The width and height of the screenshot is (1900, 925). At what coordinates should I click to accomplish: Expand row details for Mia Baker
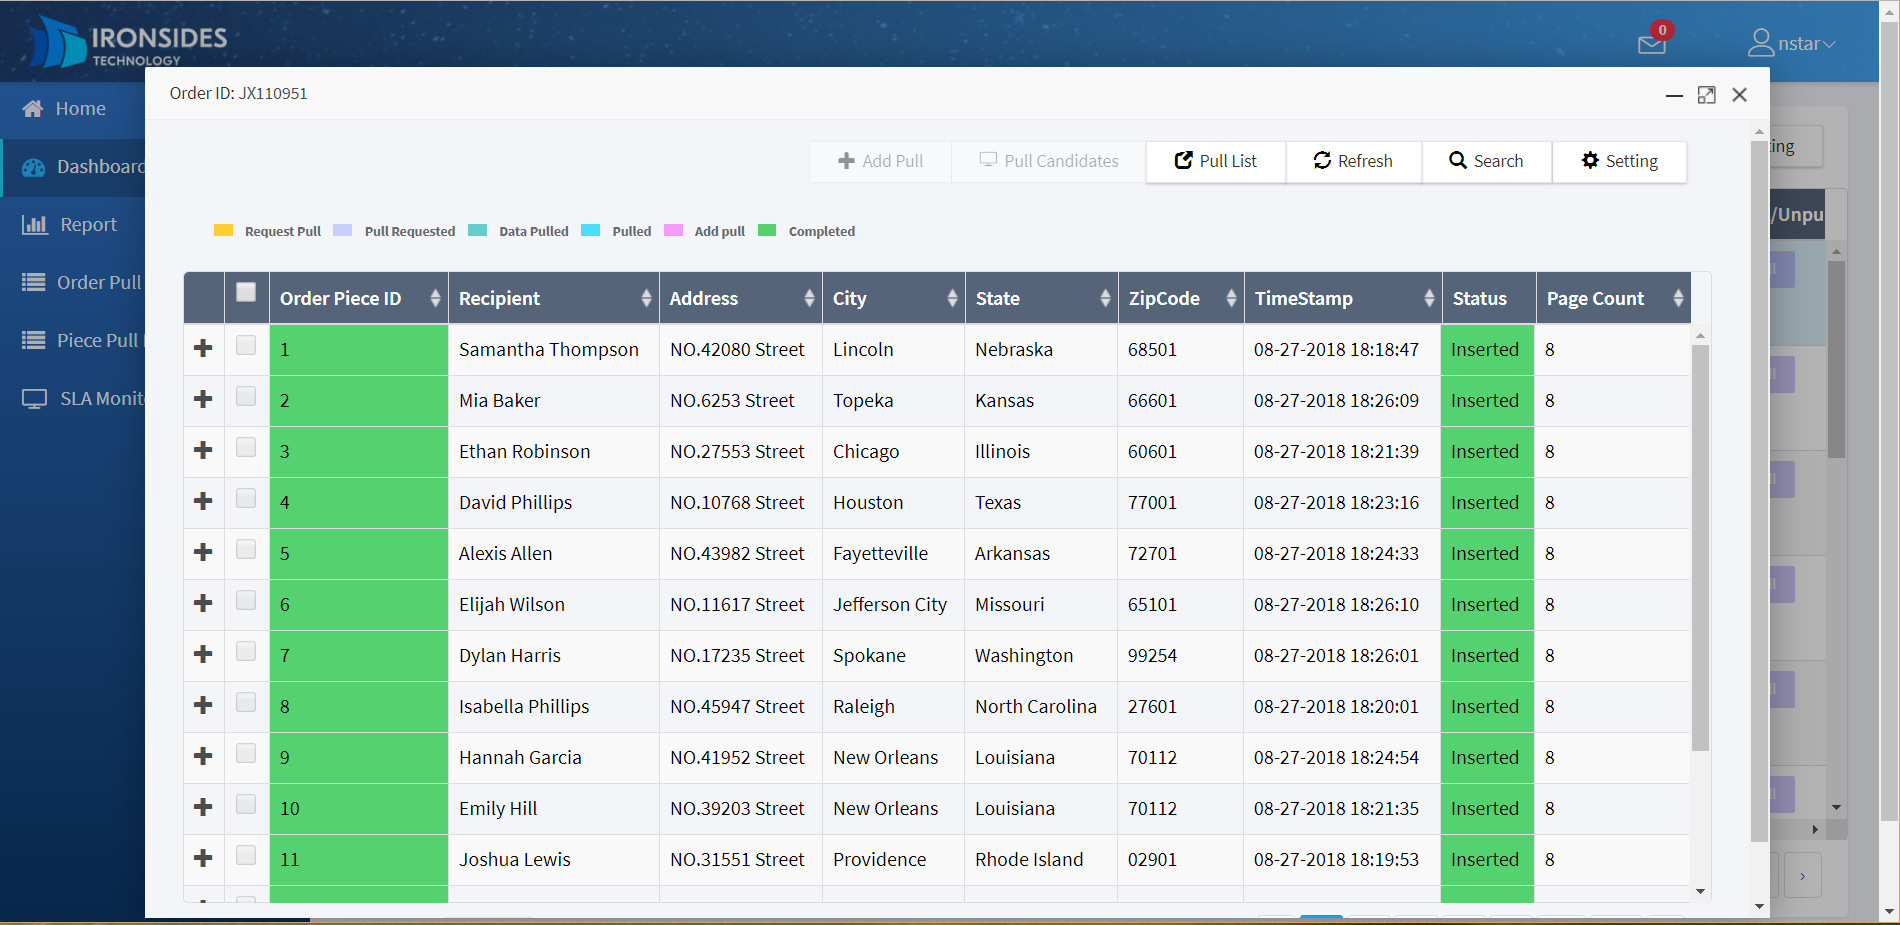coord(203,400)
